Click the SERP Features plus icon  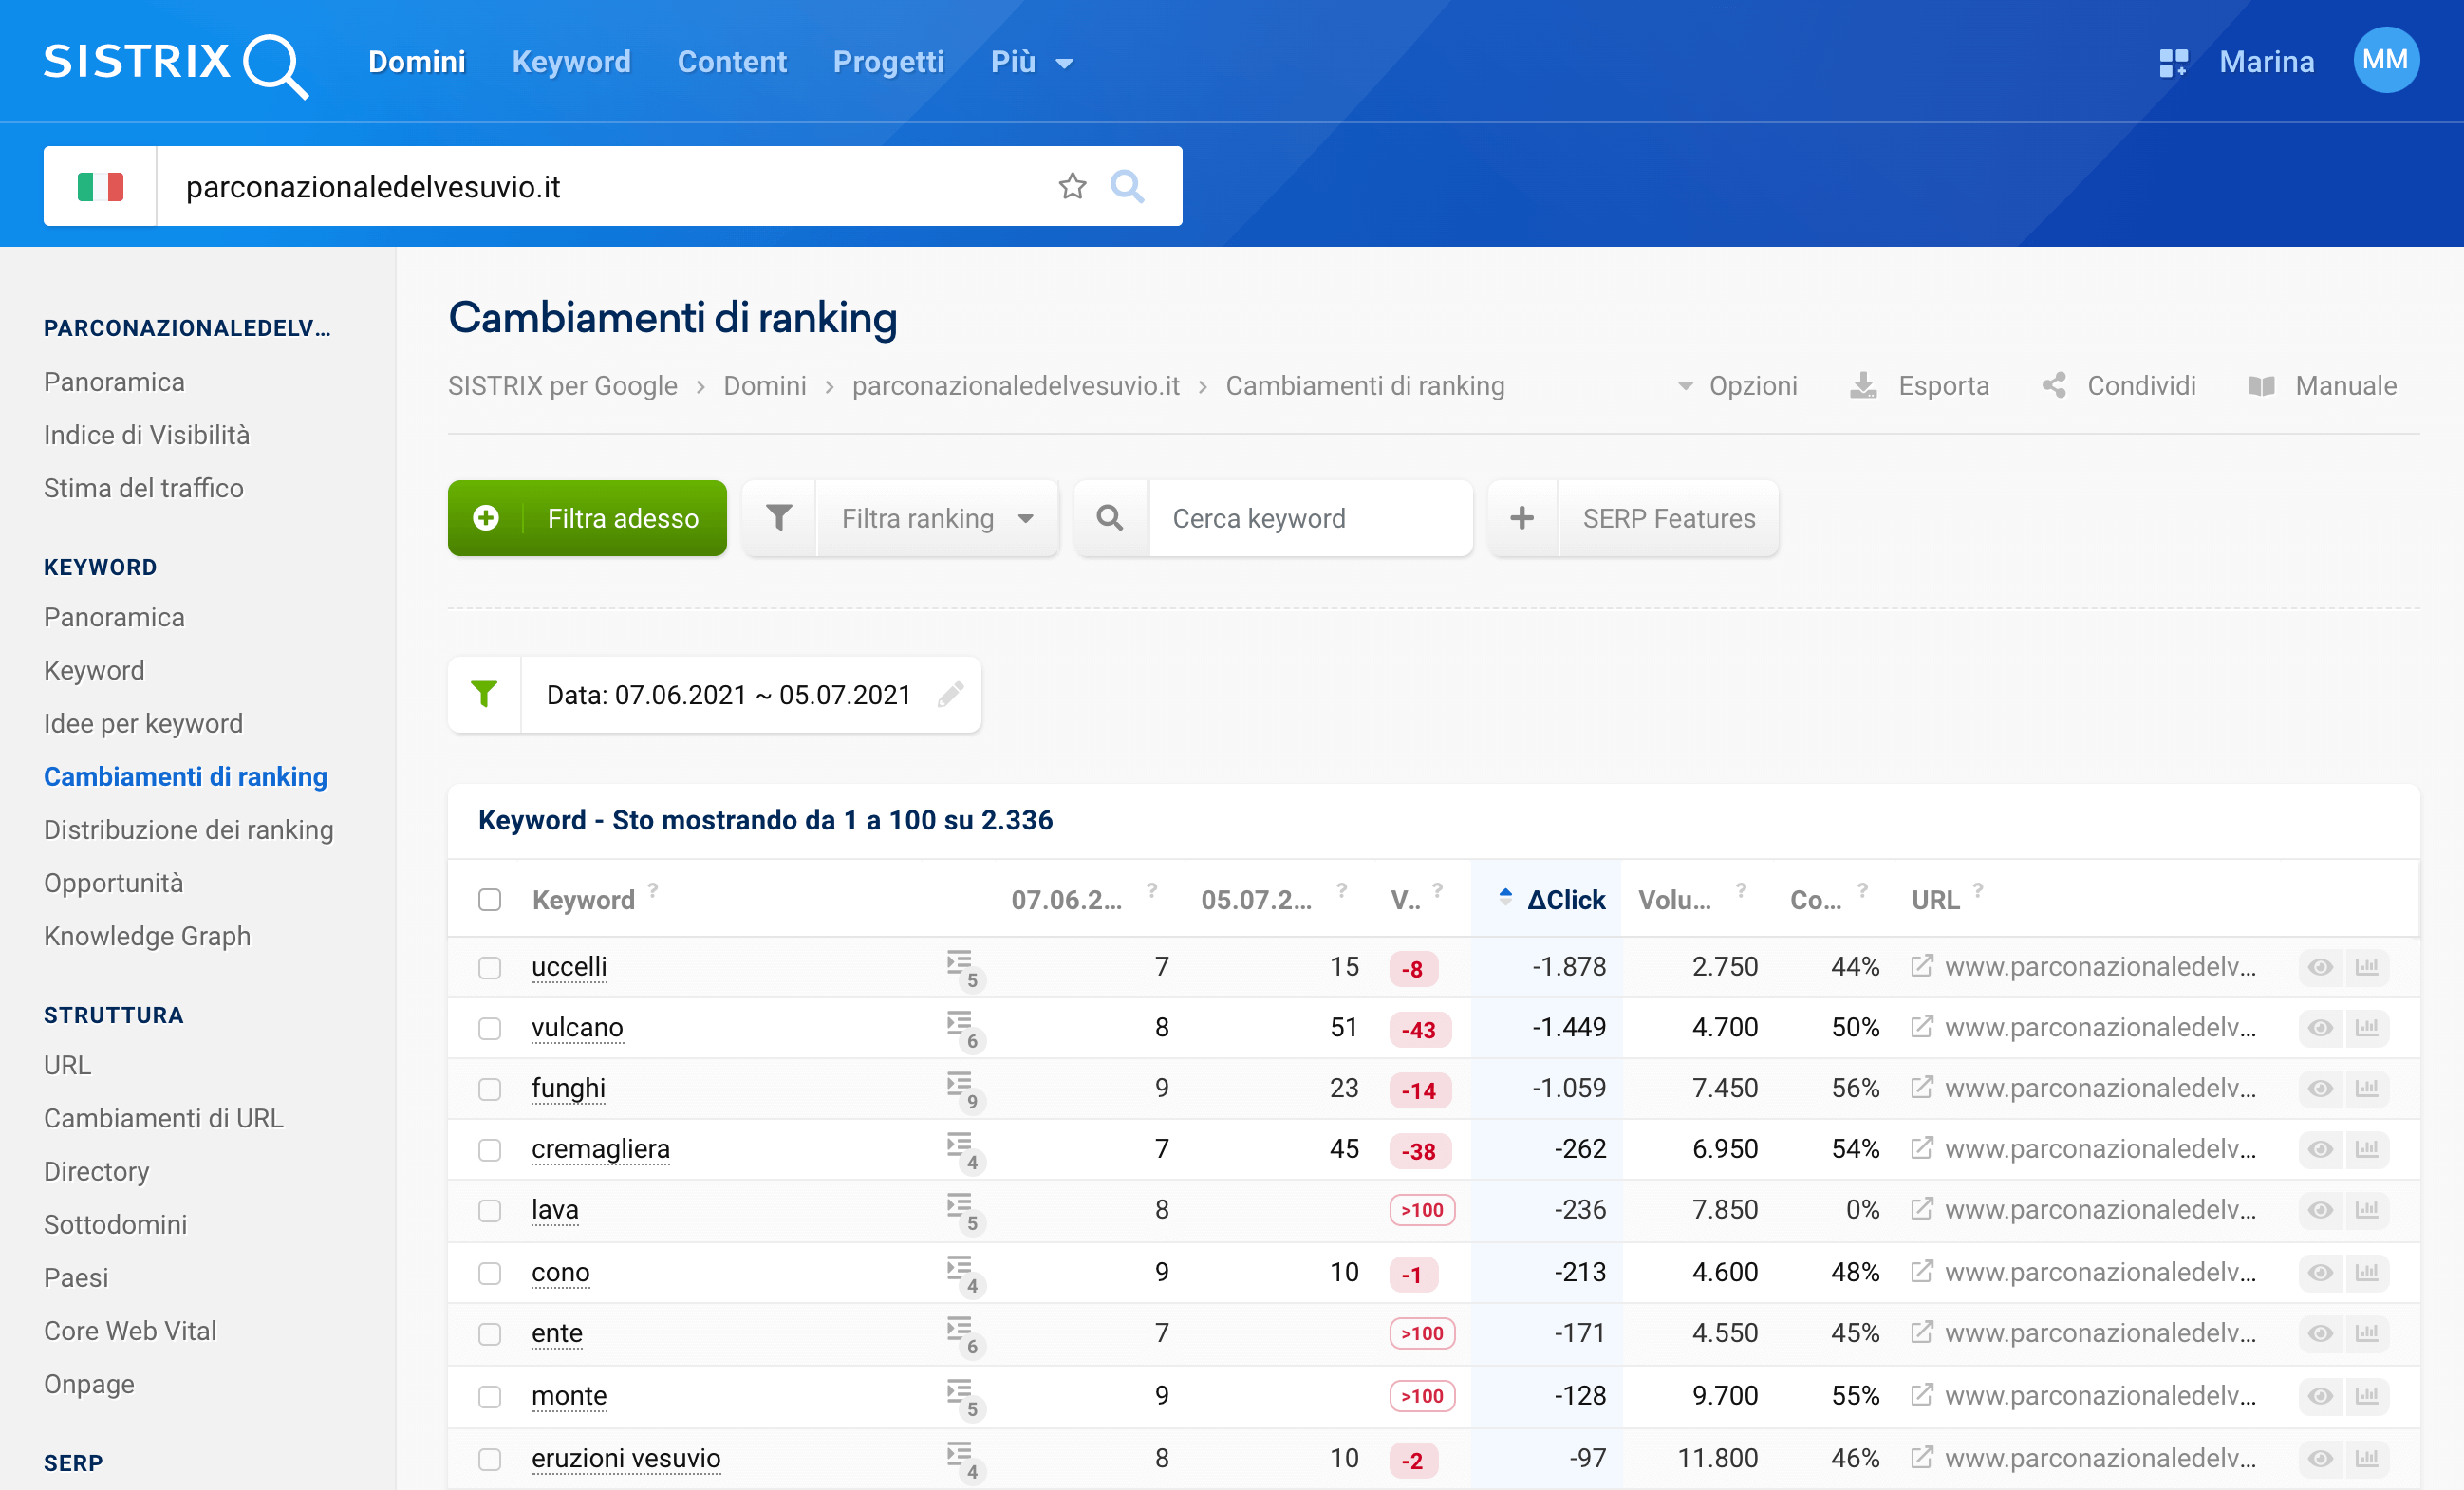(x=1517, y=517)
